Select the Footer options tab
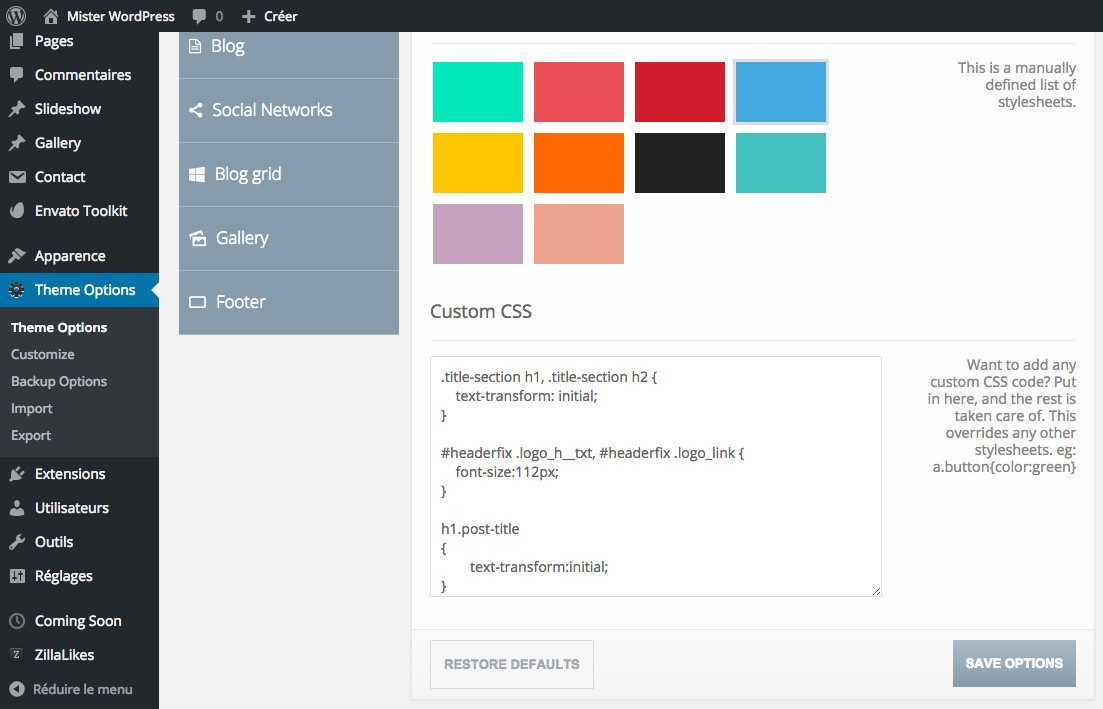The image size is (1103, 709). (x=240, y=302)
